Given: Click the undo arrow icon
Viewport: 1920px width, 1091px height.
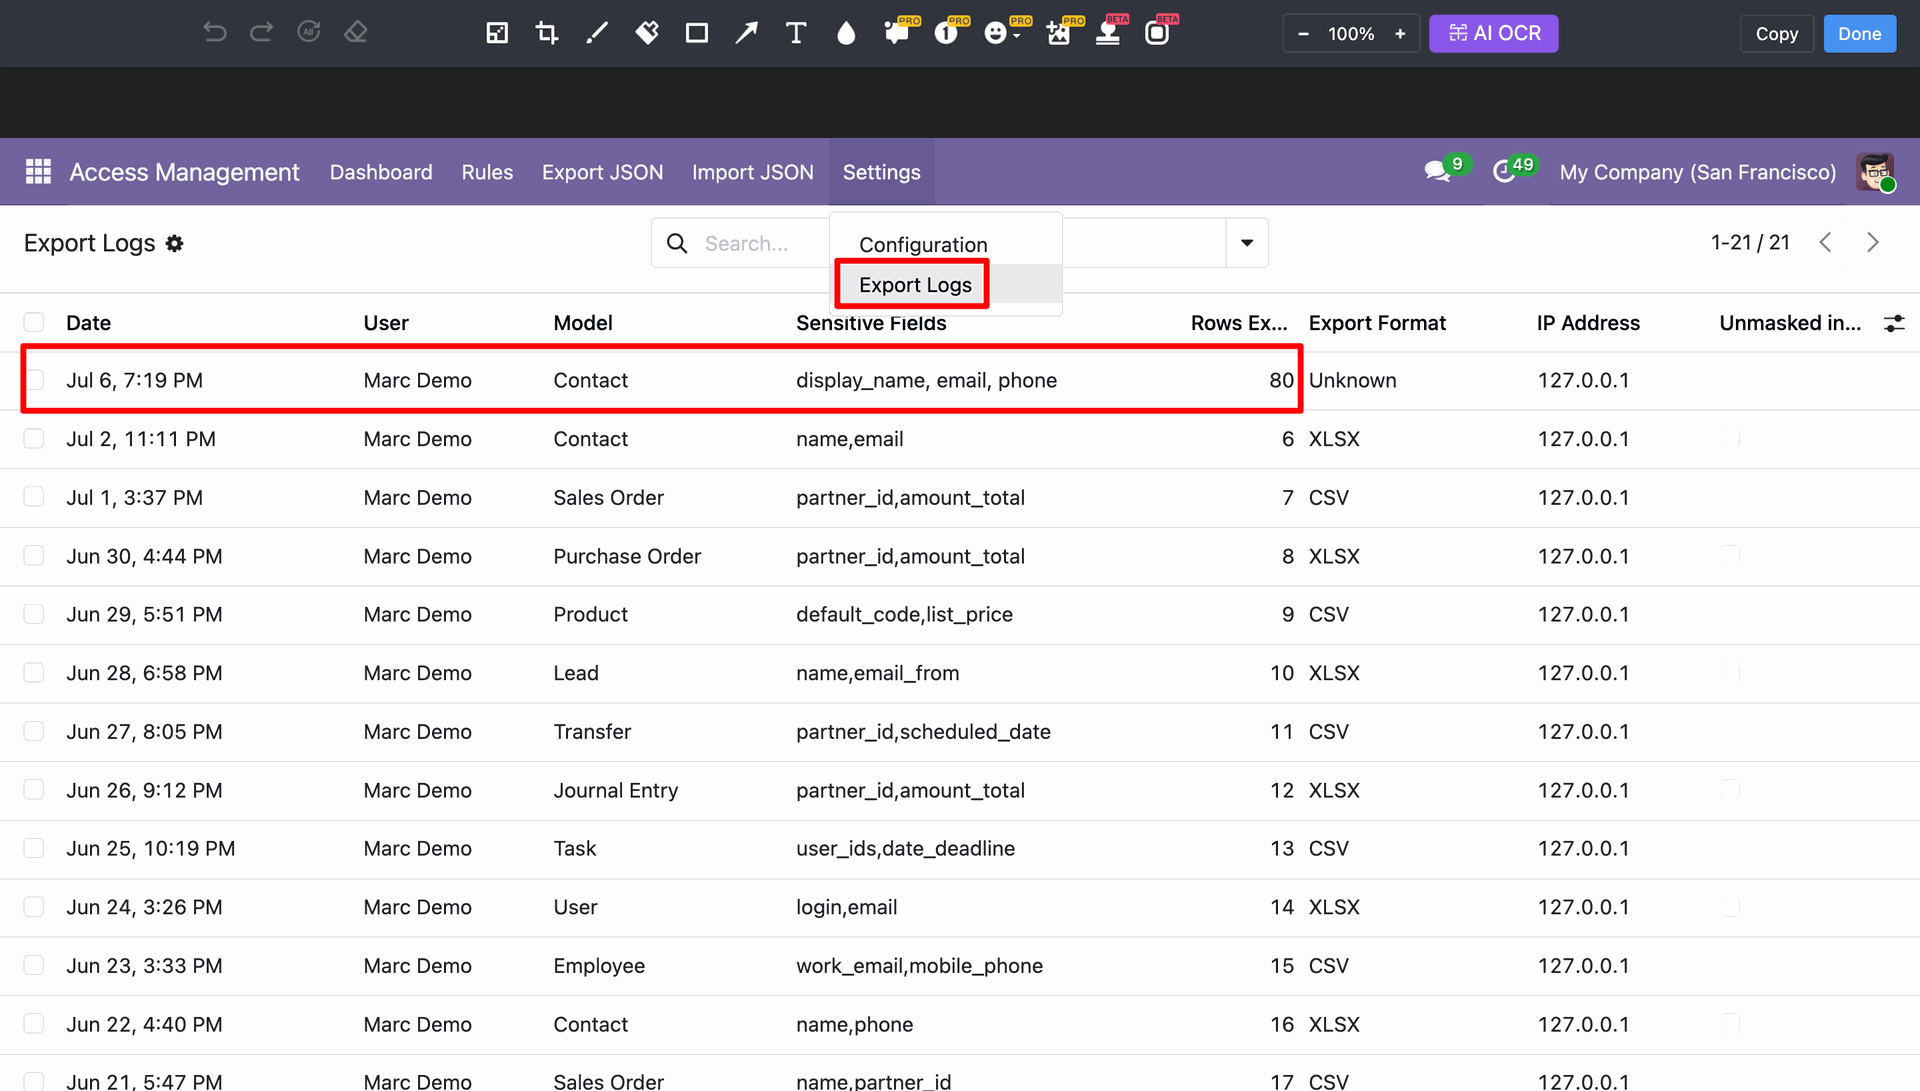Looking at the screenshot, I should point(214,33).
